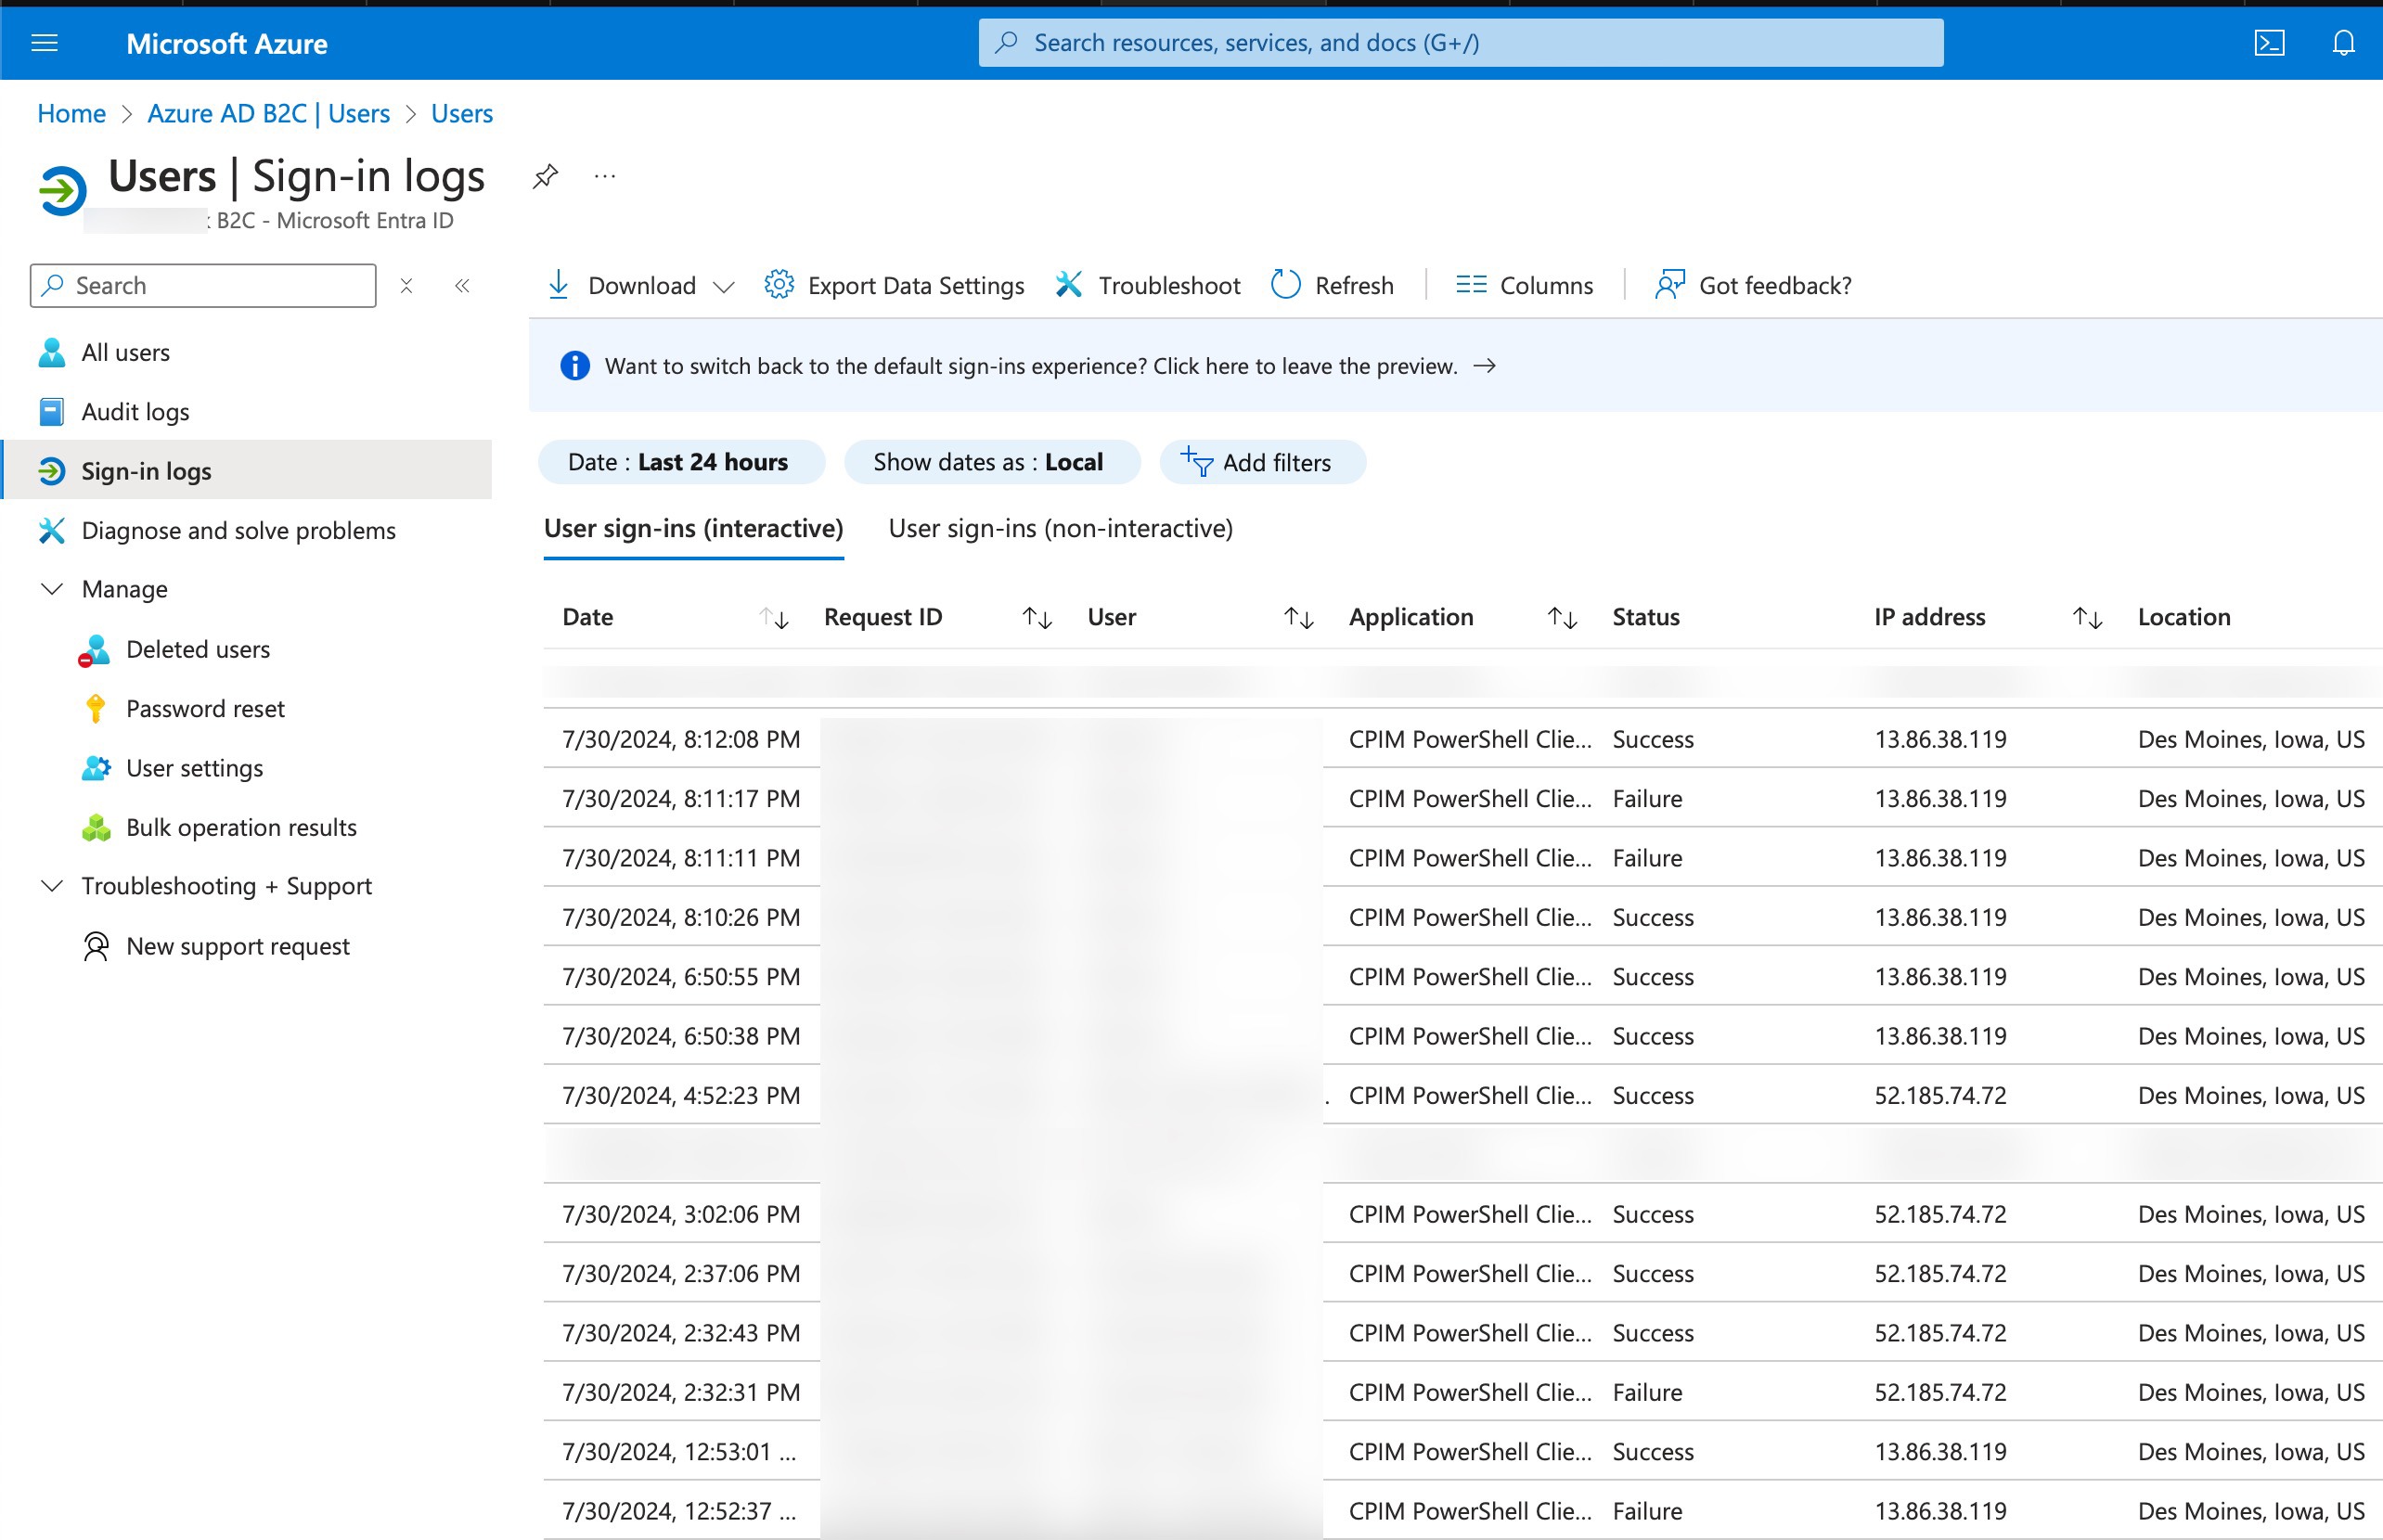Screen dimensions: 2383x1540
Task: Click the info icon in the preview banner
Action: click(575, 366)
